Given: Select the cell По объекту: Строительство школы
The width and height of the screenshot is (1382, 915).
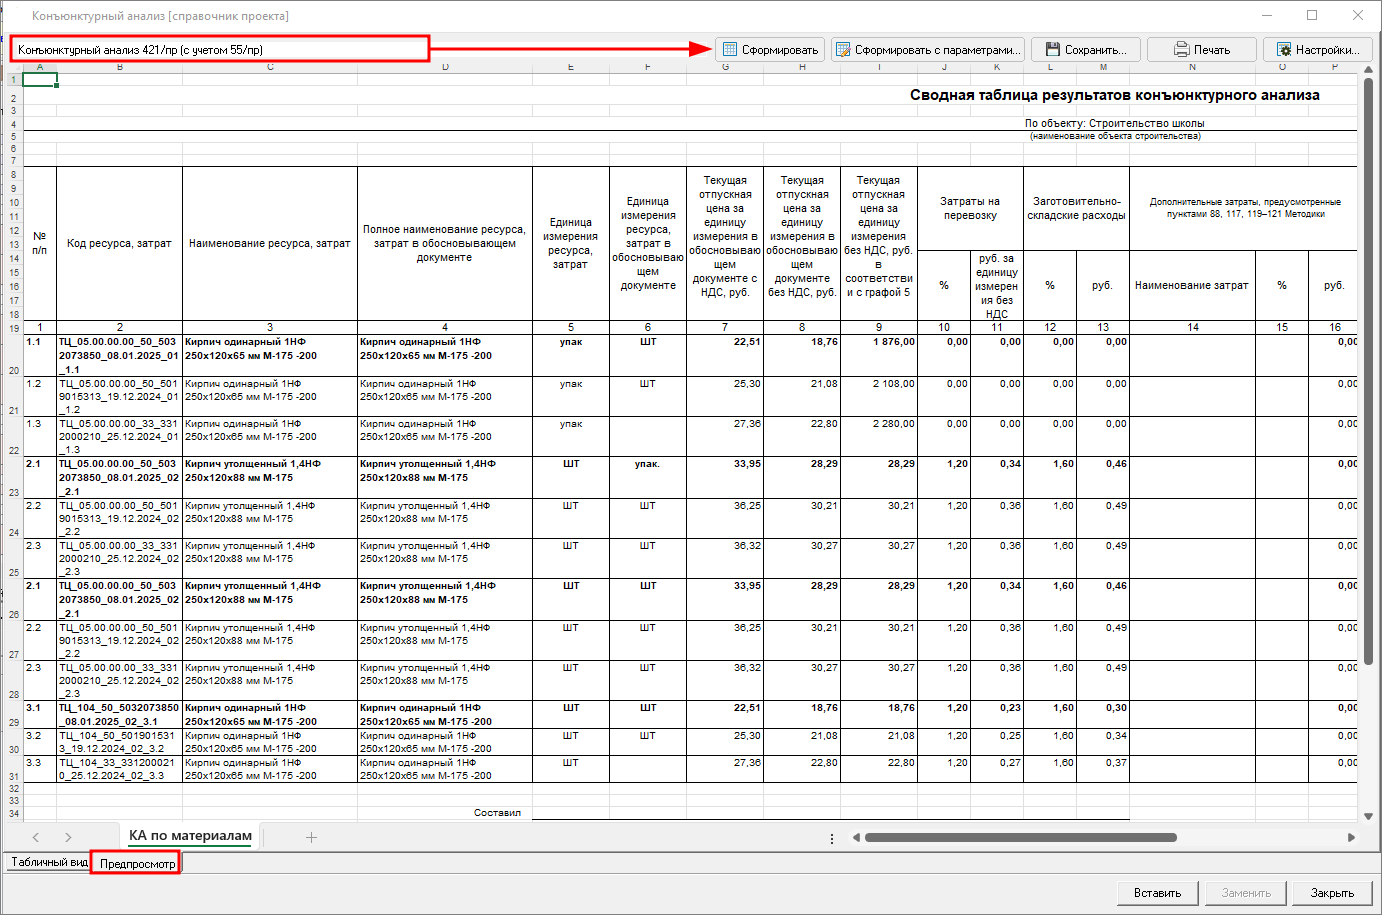Looking at the screenshot, I should (x=1114, y=123).
